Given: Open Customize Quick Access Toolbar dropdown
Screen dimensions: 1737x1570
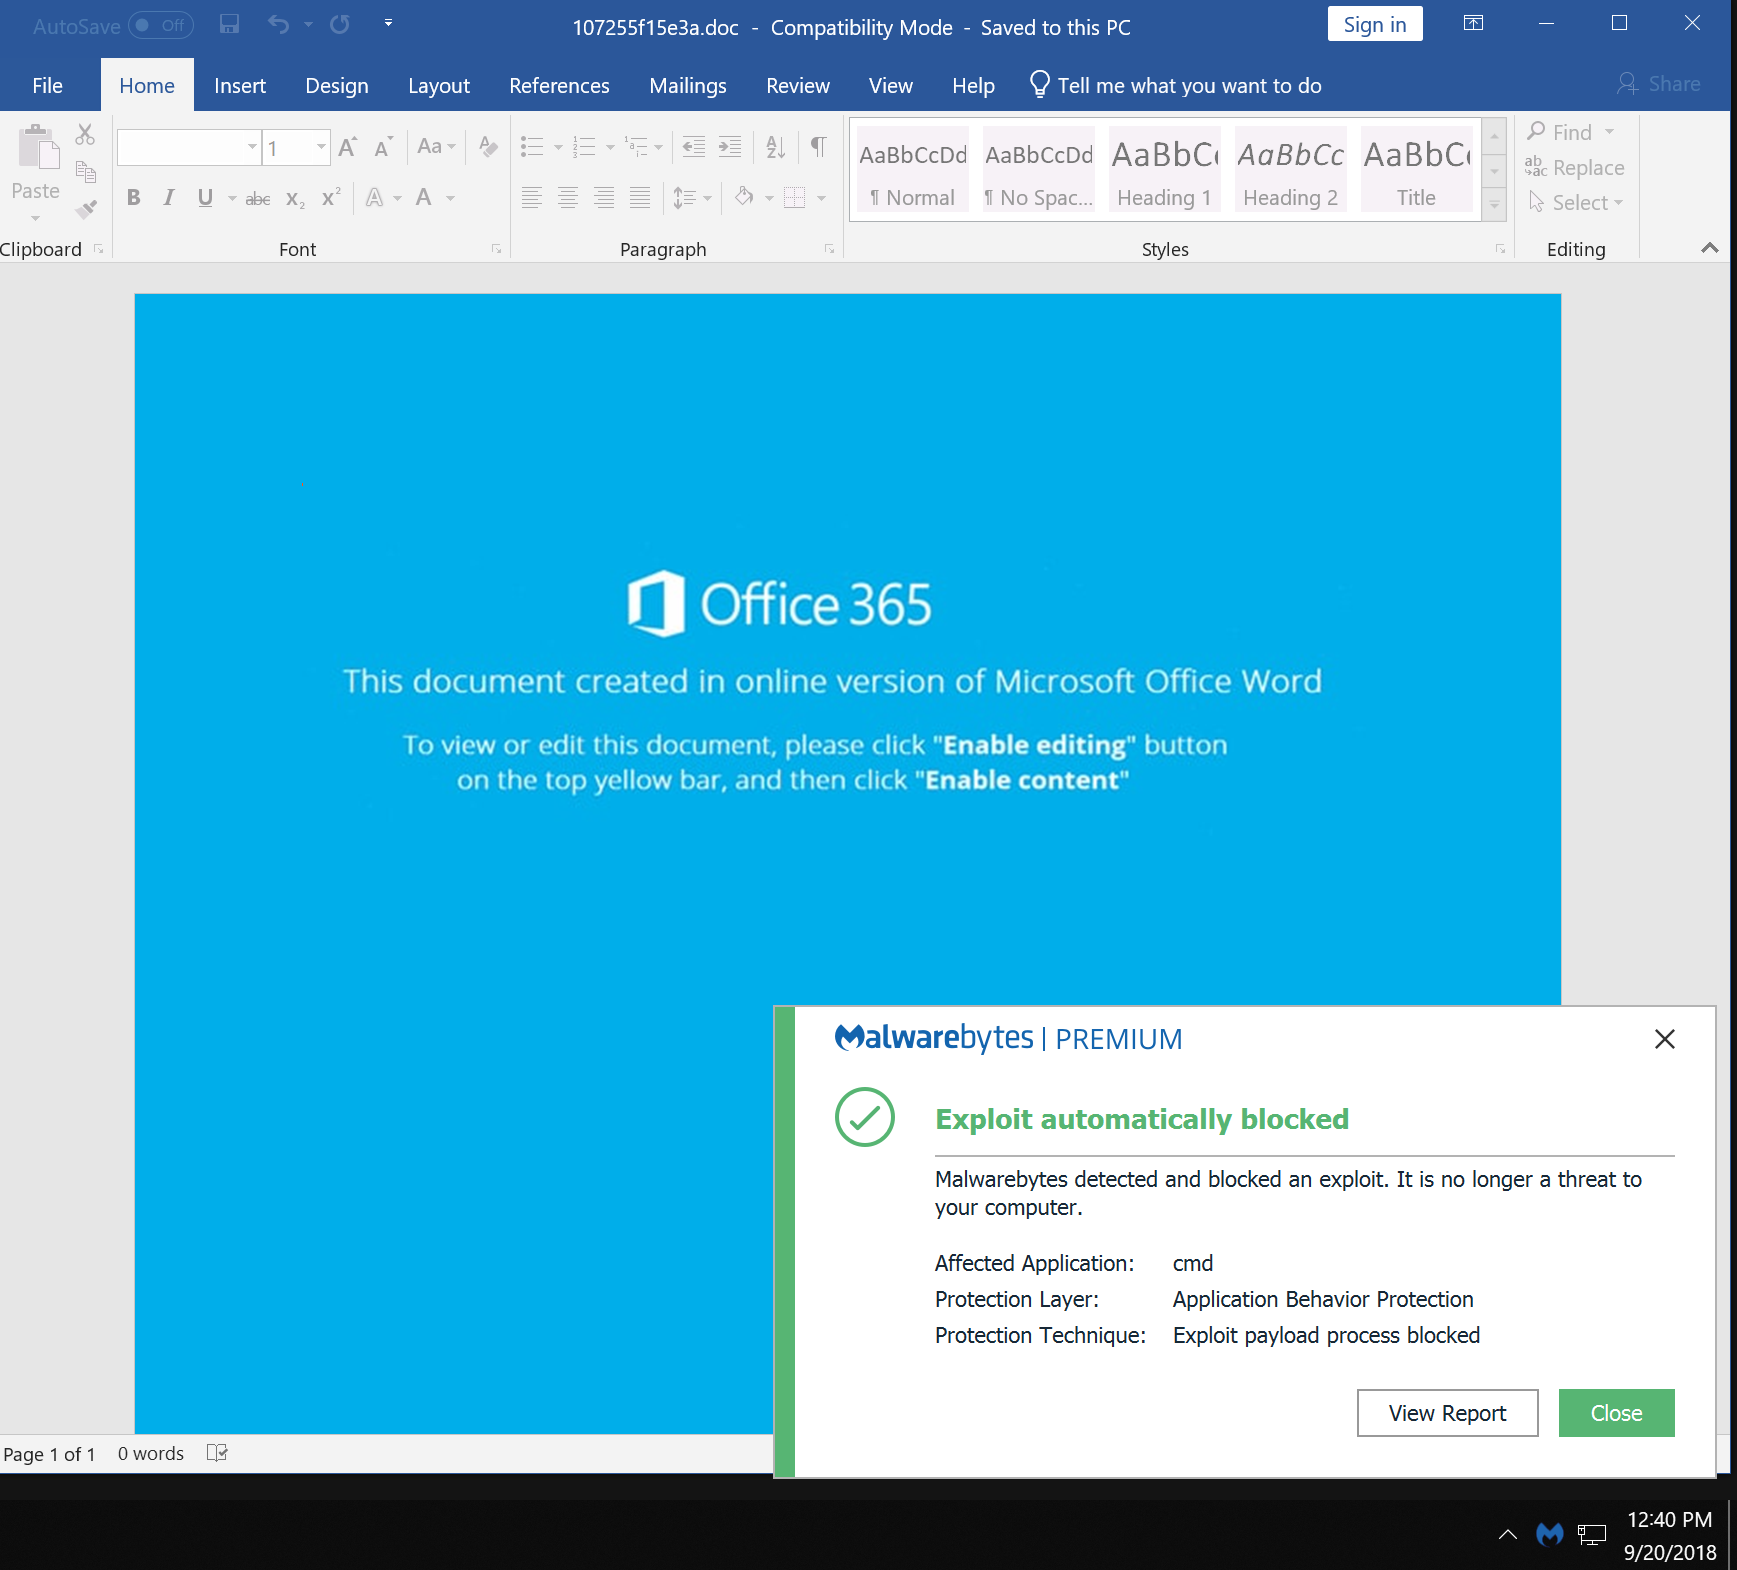Looking at the screenshot, I should click(x=388, y=23).
